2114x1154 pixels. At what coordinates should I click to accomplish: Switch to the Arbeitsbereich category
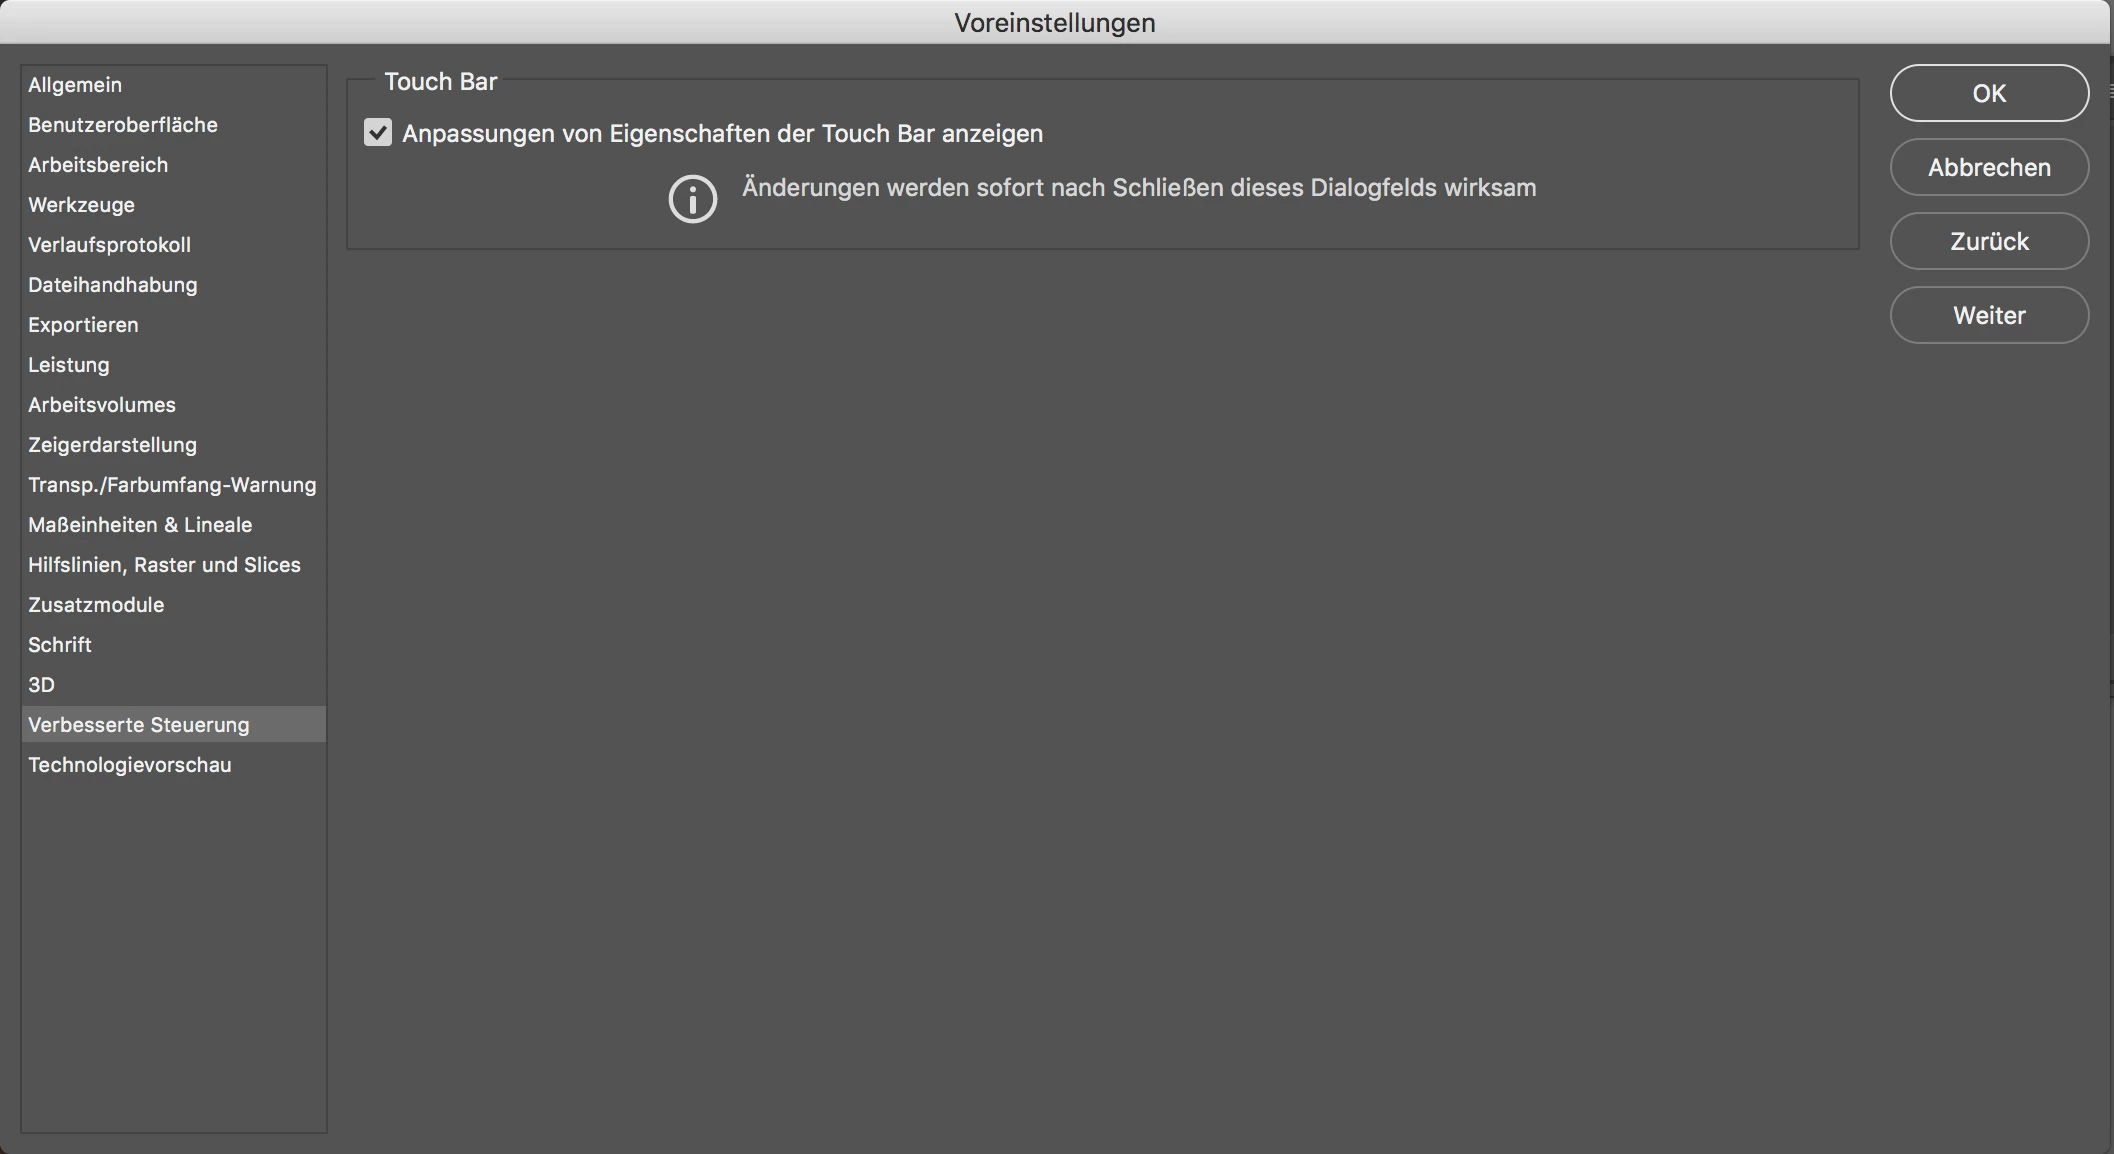pyautogui.click(x=98, y=165)
